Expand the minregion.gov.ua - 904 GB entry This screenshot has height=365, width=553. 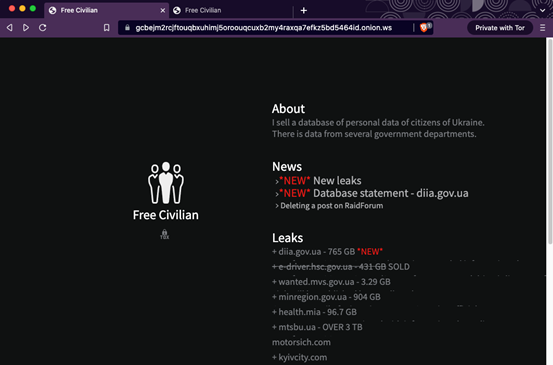click(326, 297)
